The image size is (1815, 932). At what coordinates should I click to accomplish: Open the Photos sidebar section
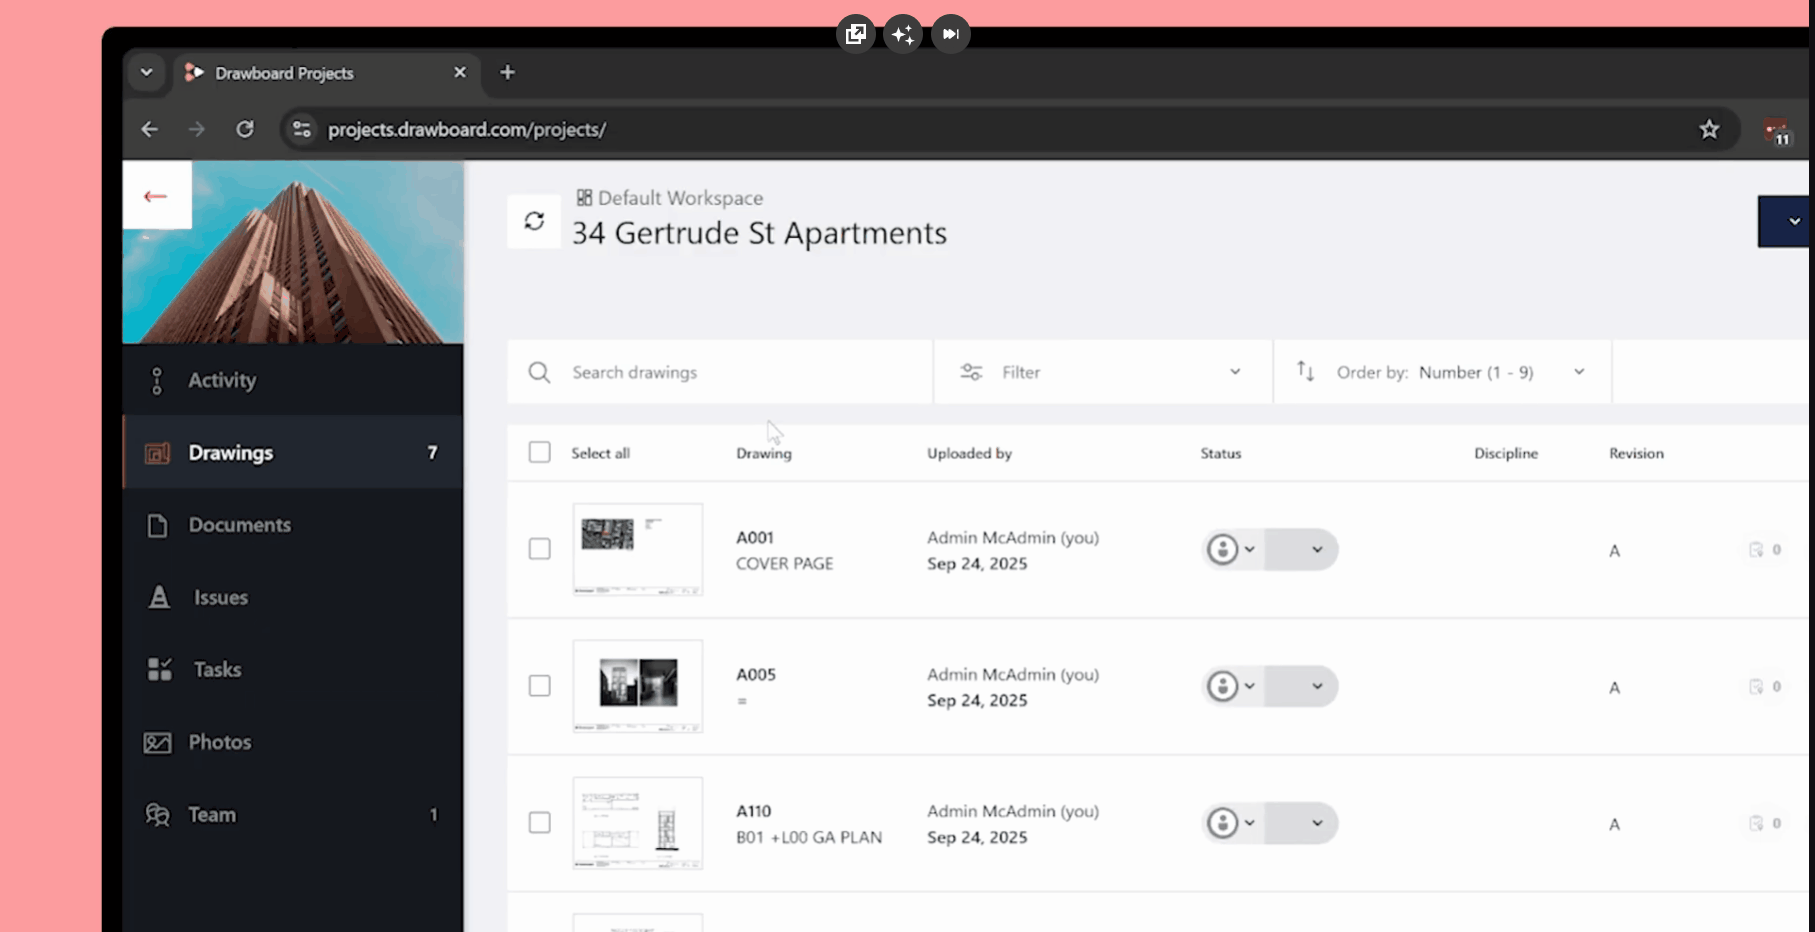click(292, 742)
